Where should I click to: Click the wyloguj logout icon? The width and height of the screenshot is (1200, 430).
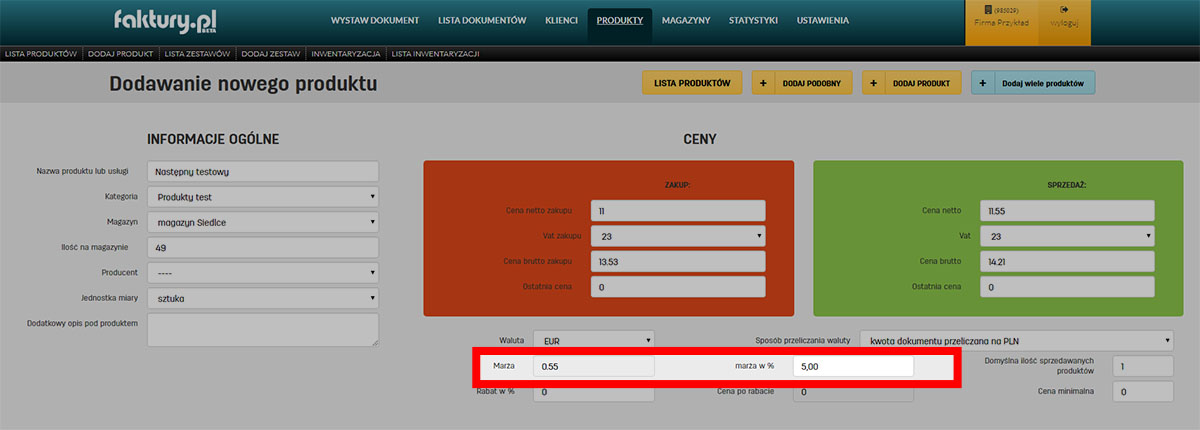pyautogui.click(x=1064, y=10)
